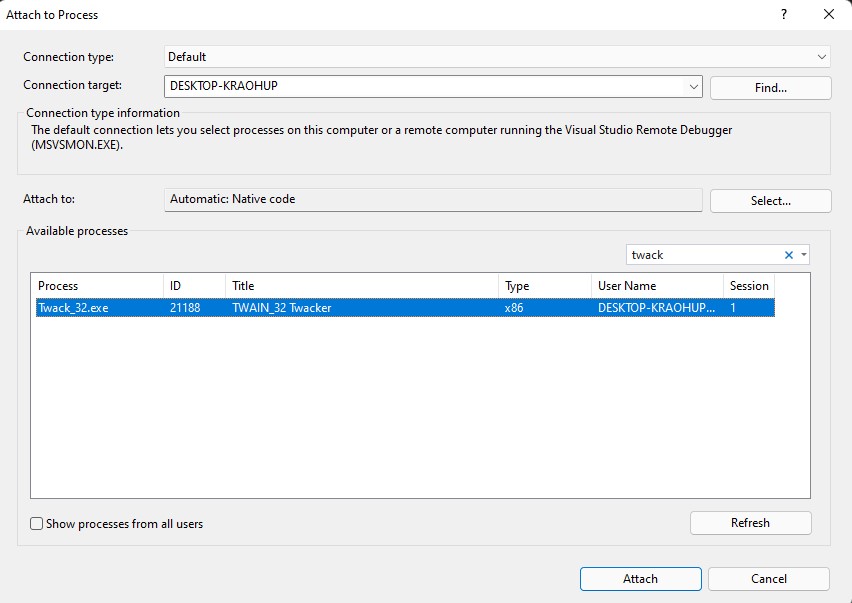Screen dimensions: 852x603
Task: Open the Connection type dropdown
Action: [x=822, y=57]
